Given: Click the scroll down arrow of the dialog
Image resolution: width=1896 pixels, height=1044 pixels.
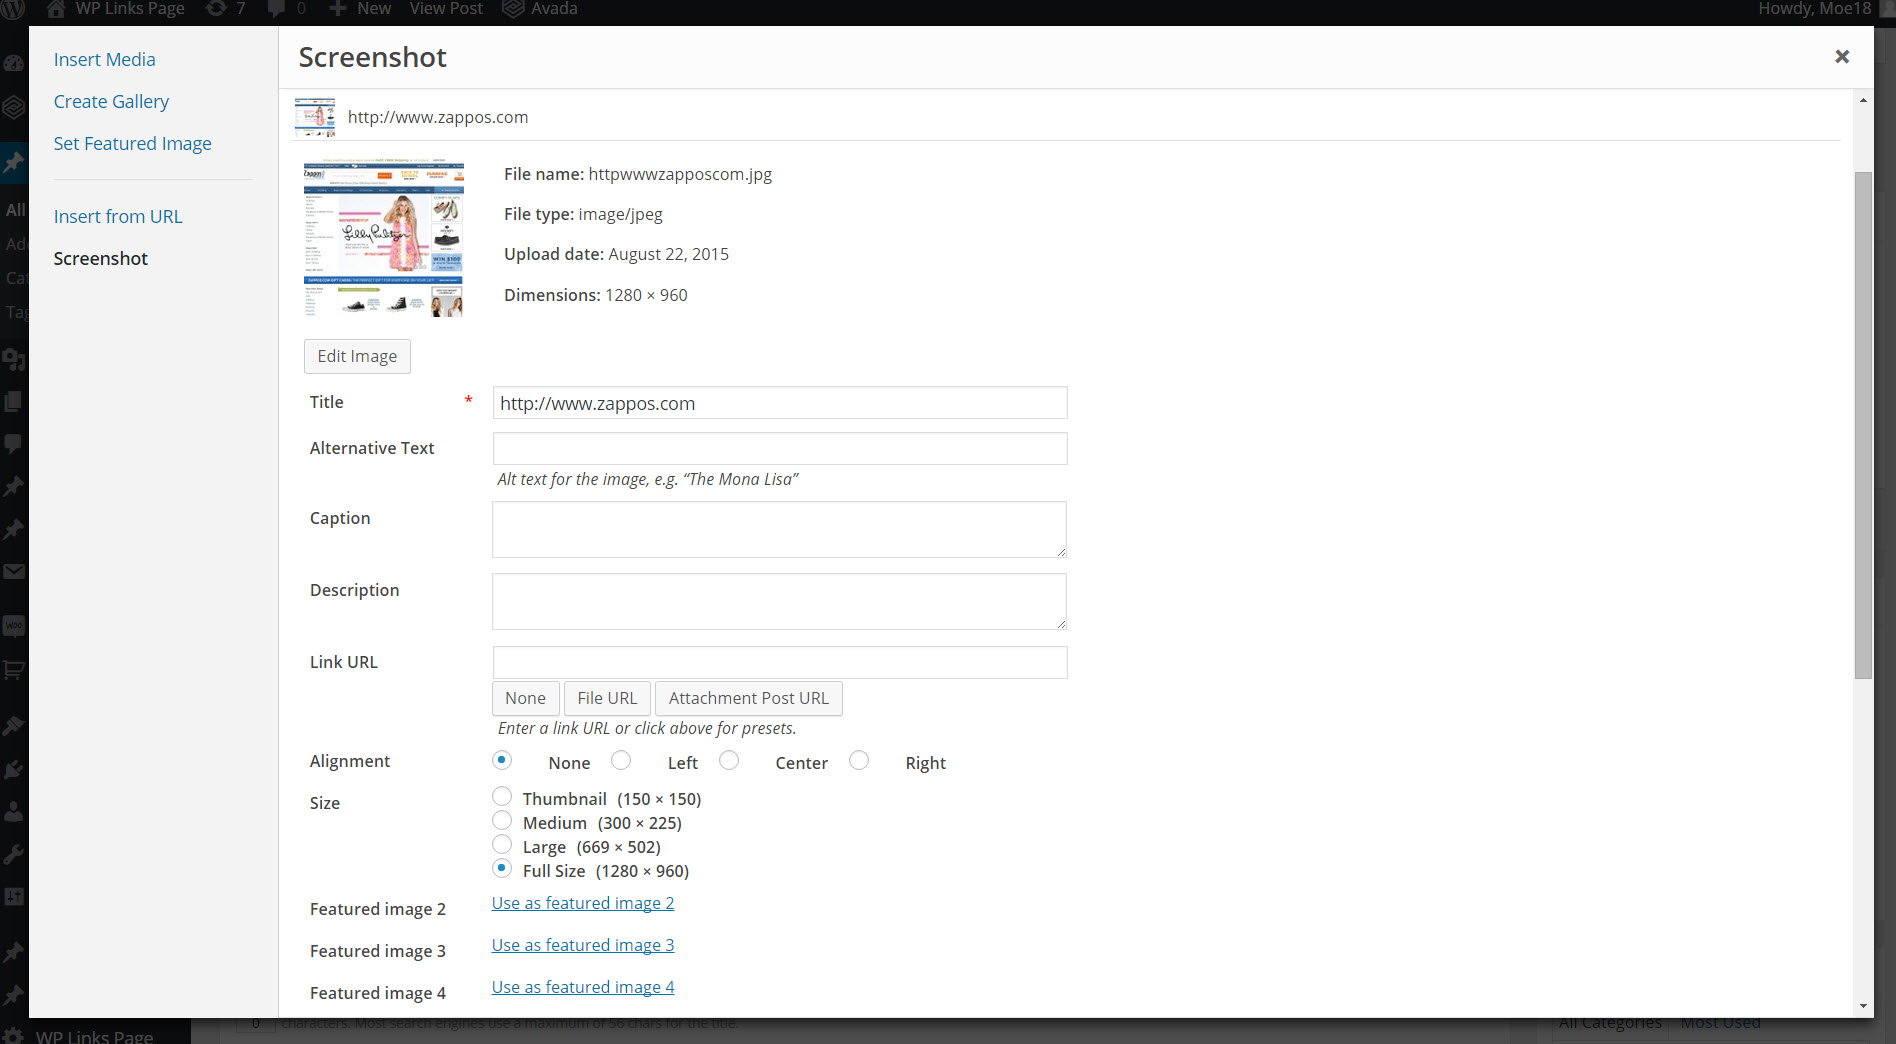Looking at the screenshot, I should (x=1863, y=1006).
